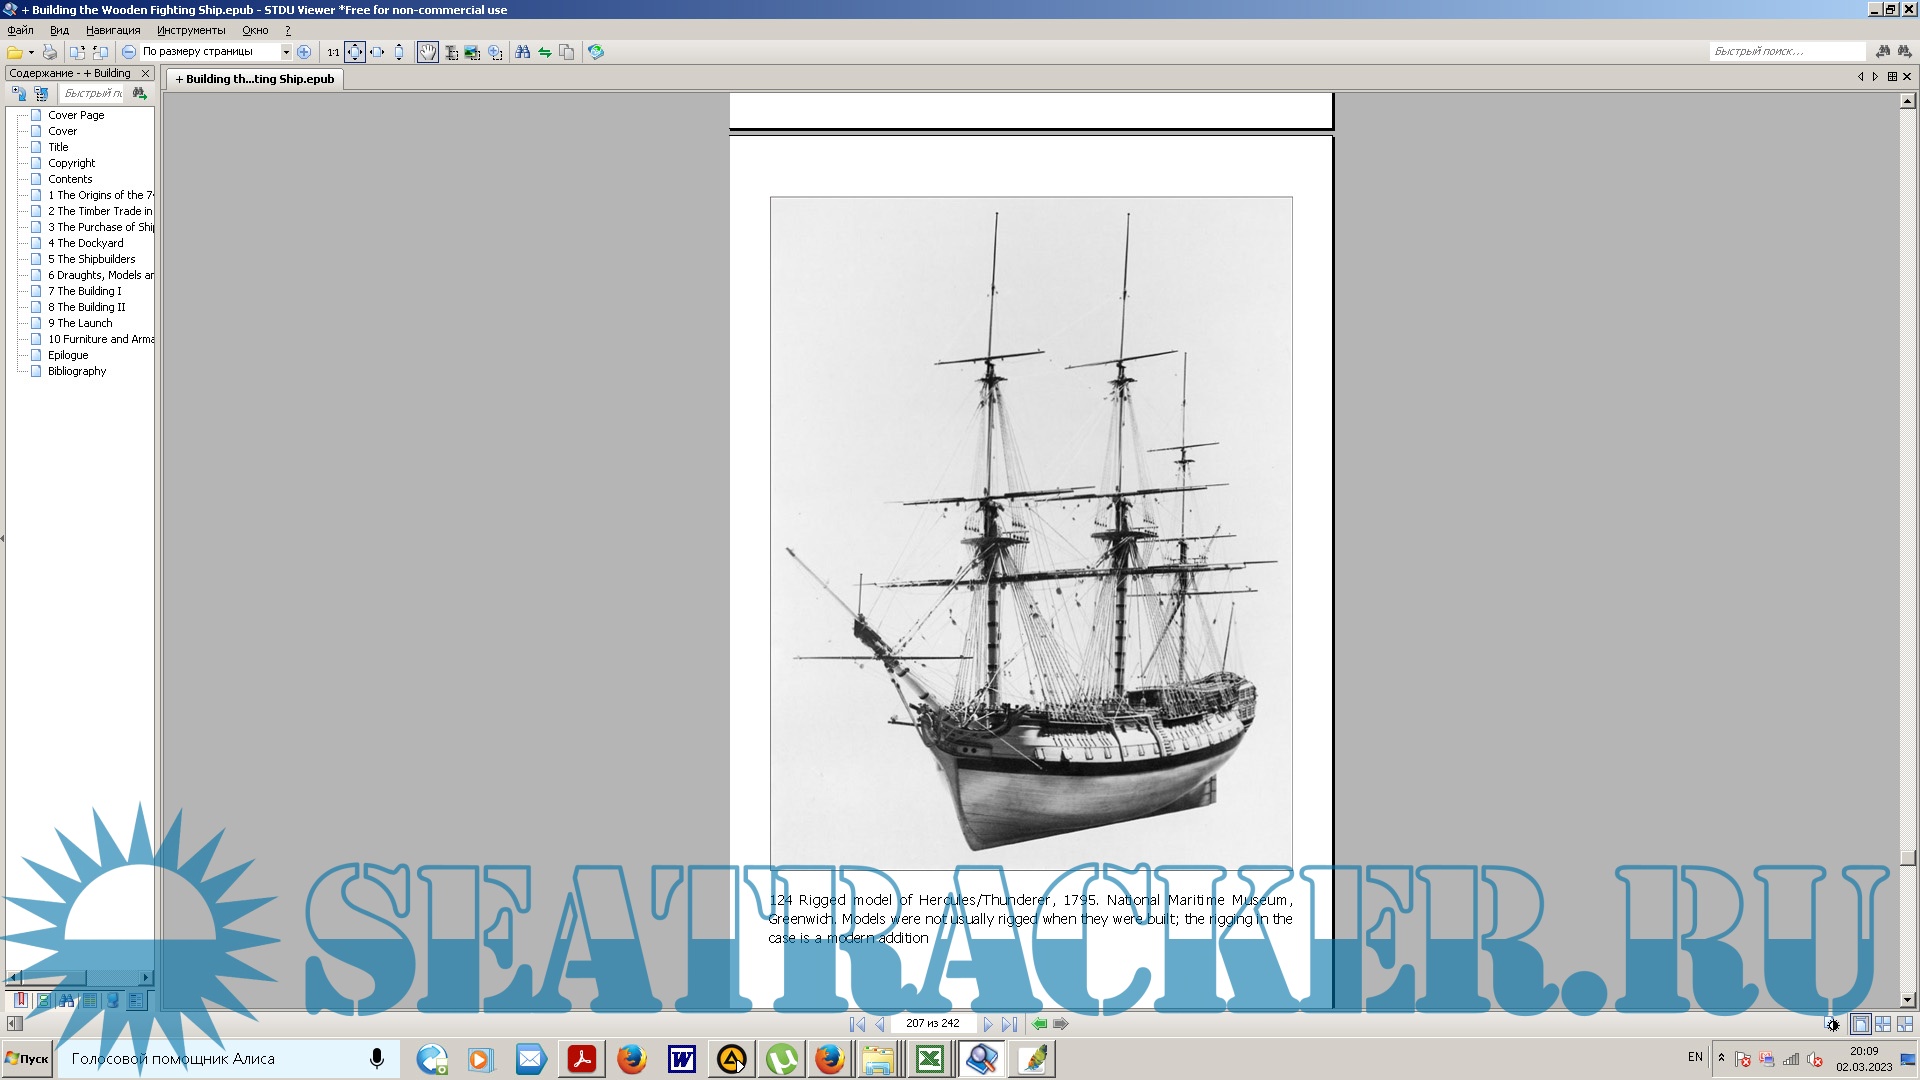Open the Навигация menu
Screen dimensions: 1920x1080
click(113, 30)
